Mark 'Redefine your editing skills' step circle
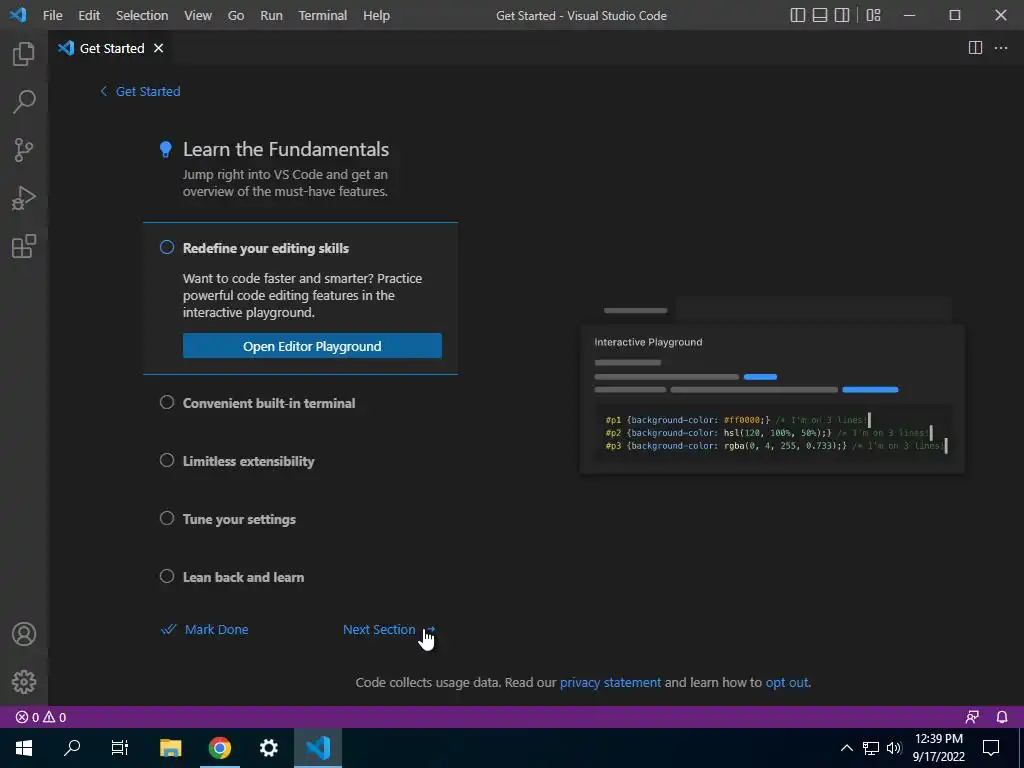 point(167,248)
